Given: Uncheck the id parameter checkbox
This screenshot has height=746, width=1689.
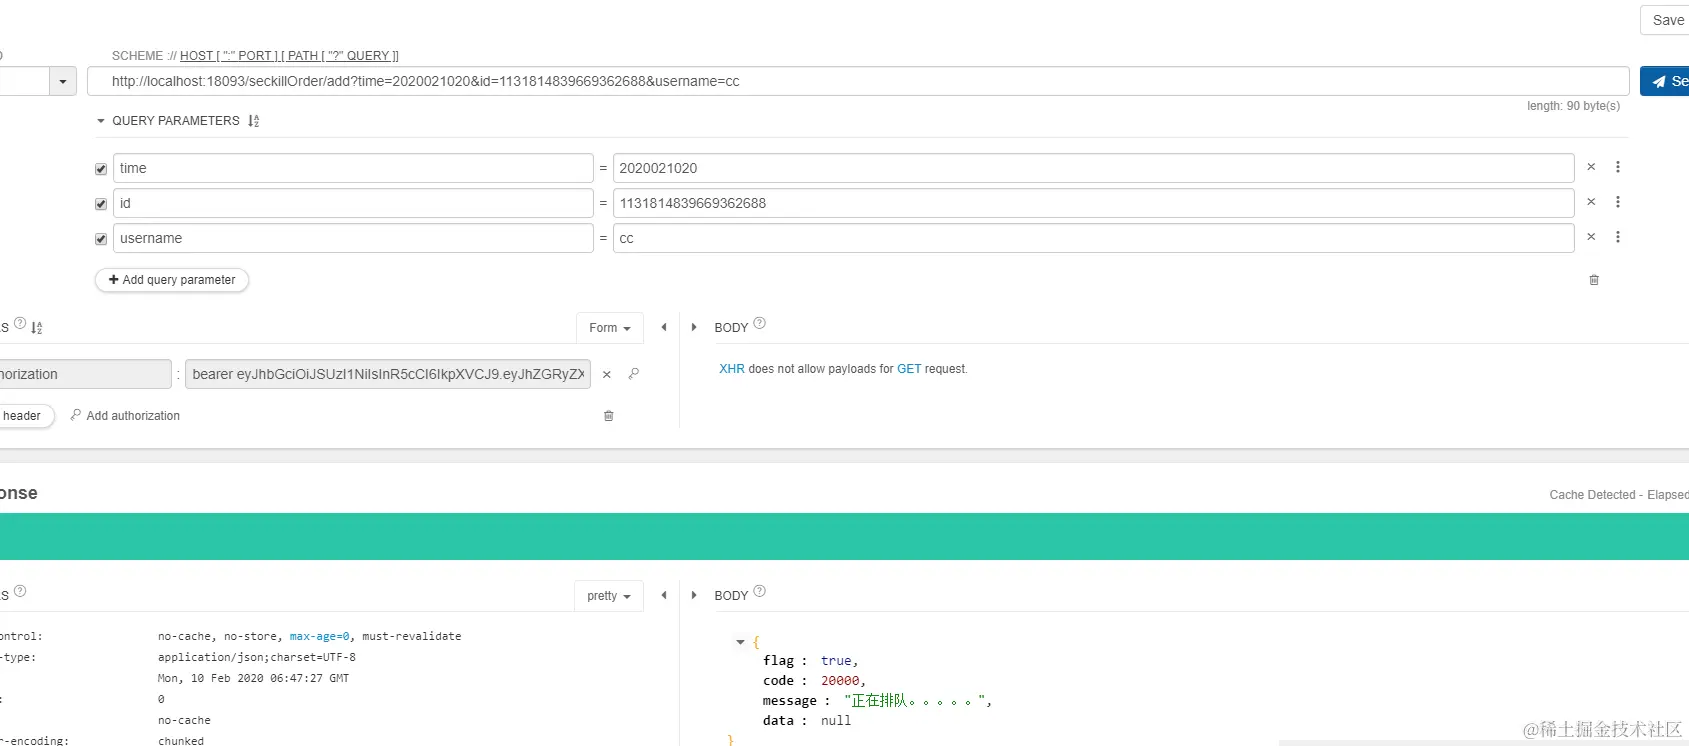Looking at the screenshot, I should pyautogui.click(x=101, y=204).
